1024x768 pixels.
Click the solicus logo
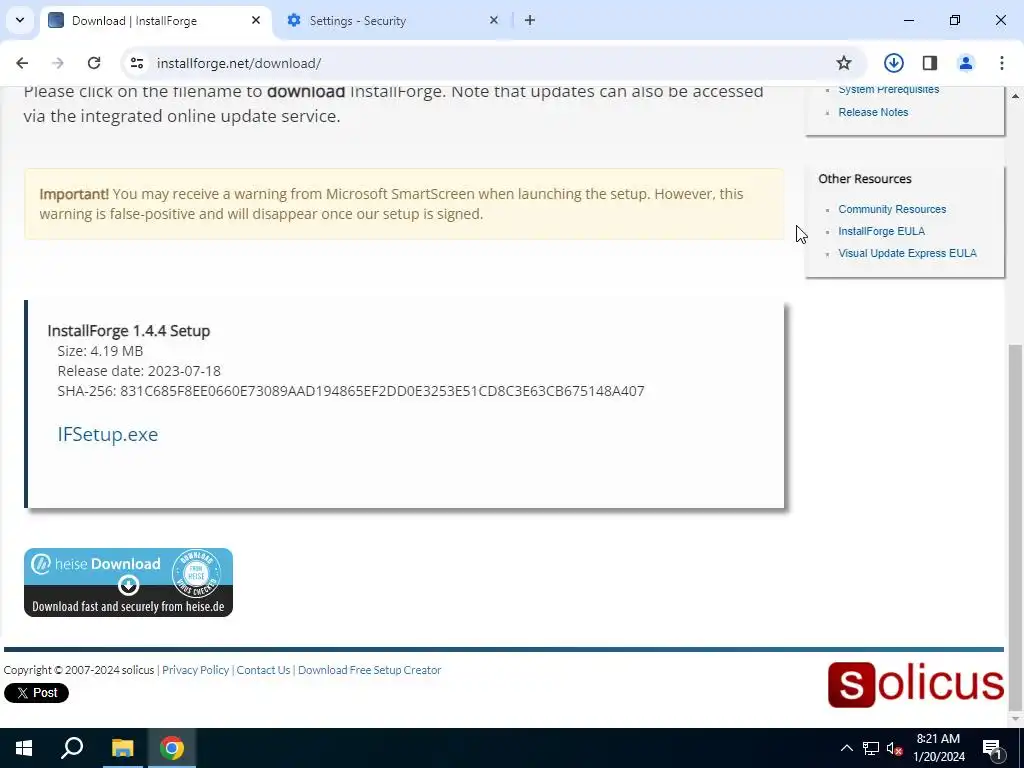tap(916, 684)
